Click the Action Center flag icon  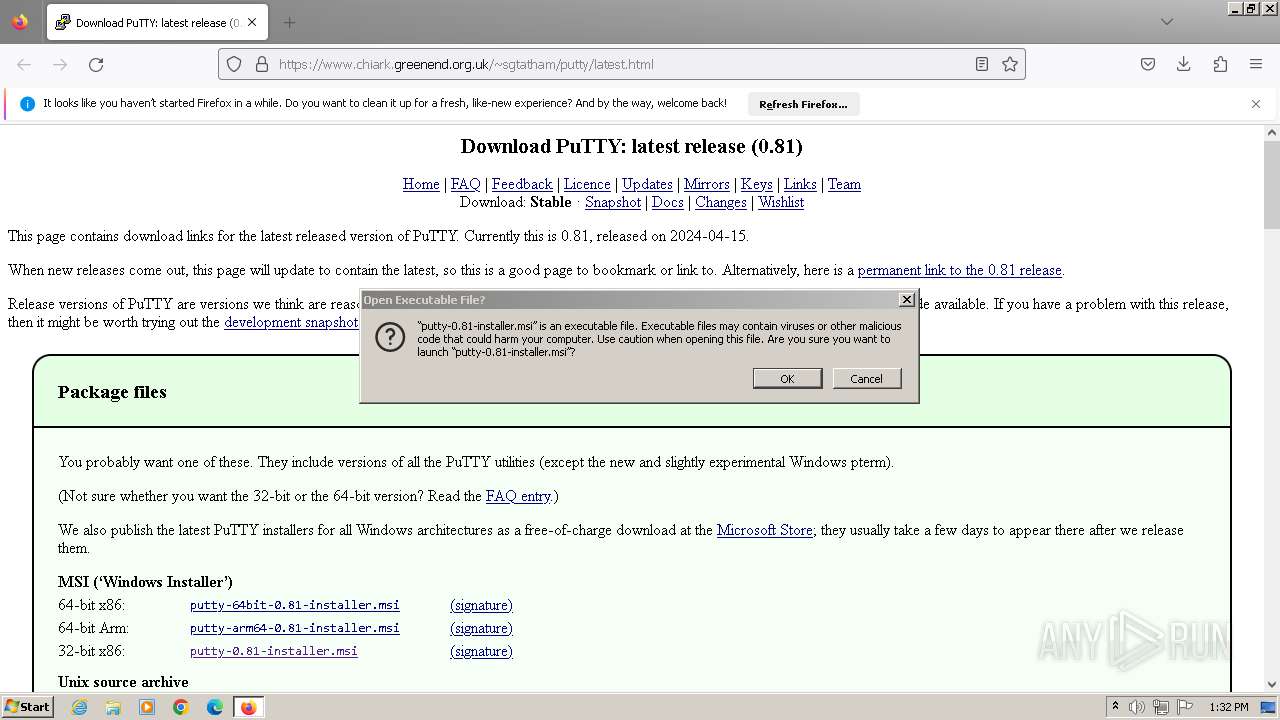[x=1185, y=707]
